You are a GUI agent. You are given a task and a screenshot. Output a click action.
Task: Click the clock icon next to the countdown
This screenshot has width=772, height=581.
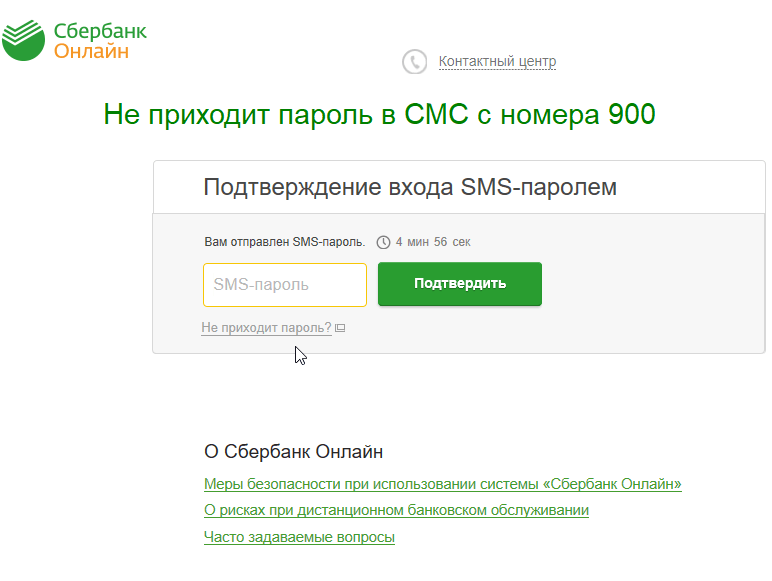tap(383, 242)
